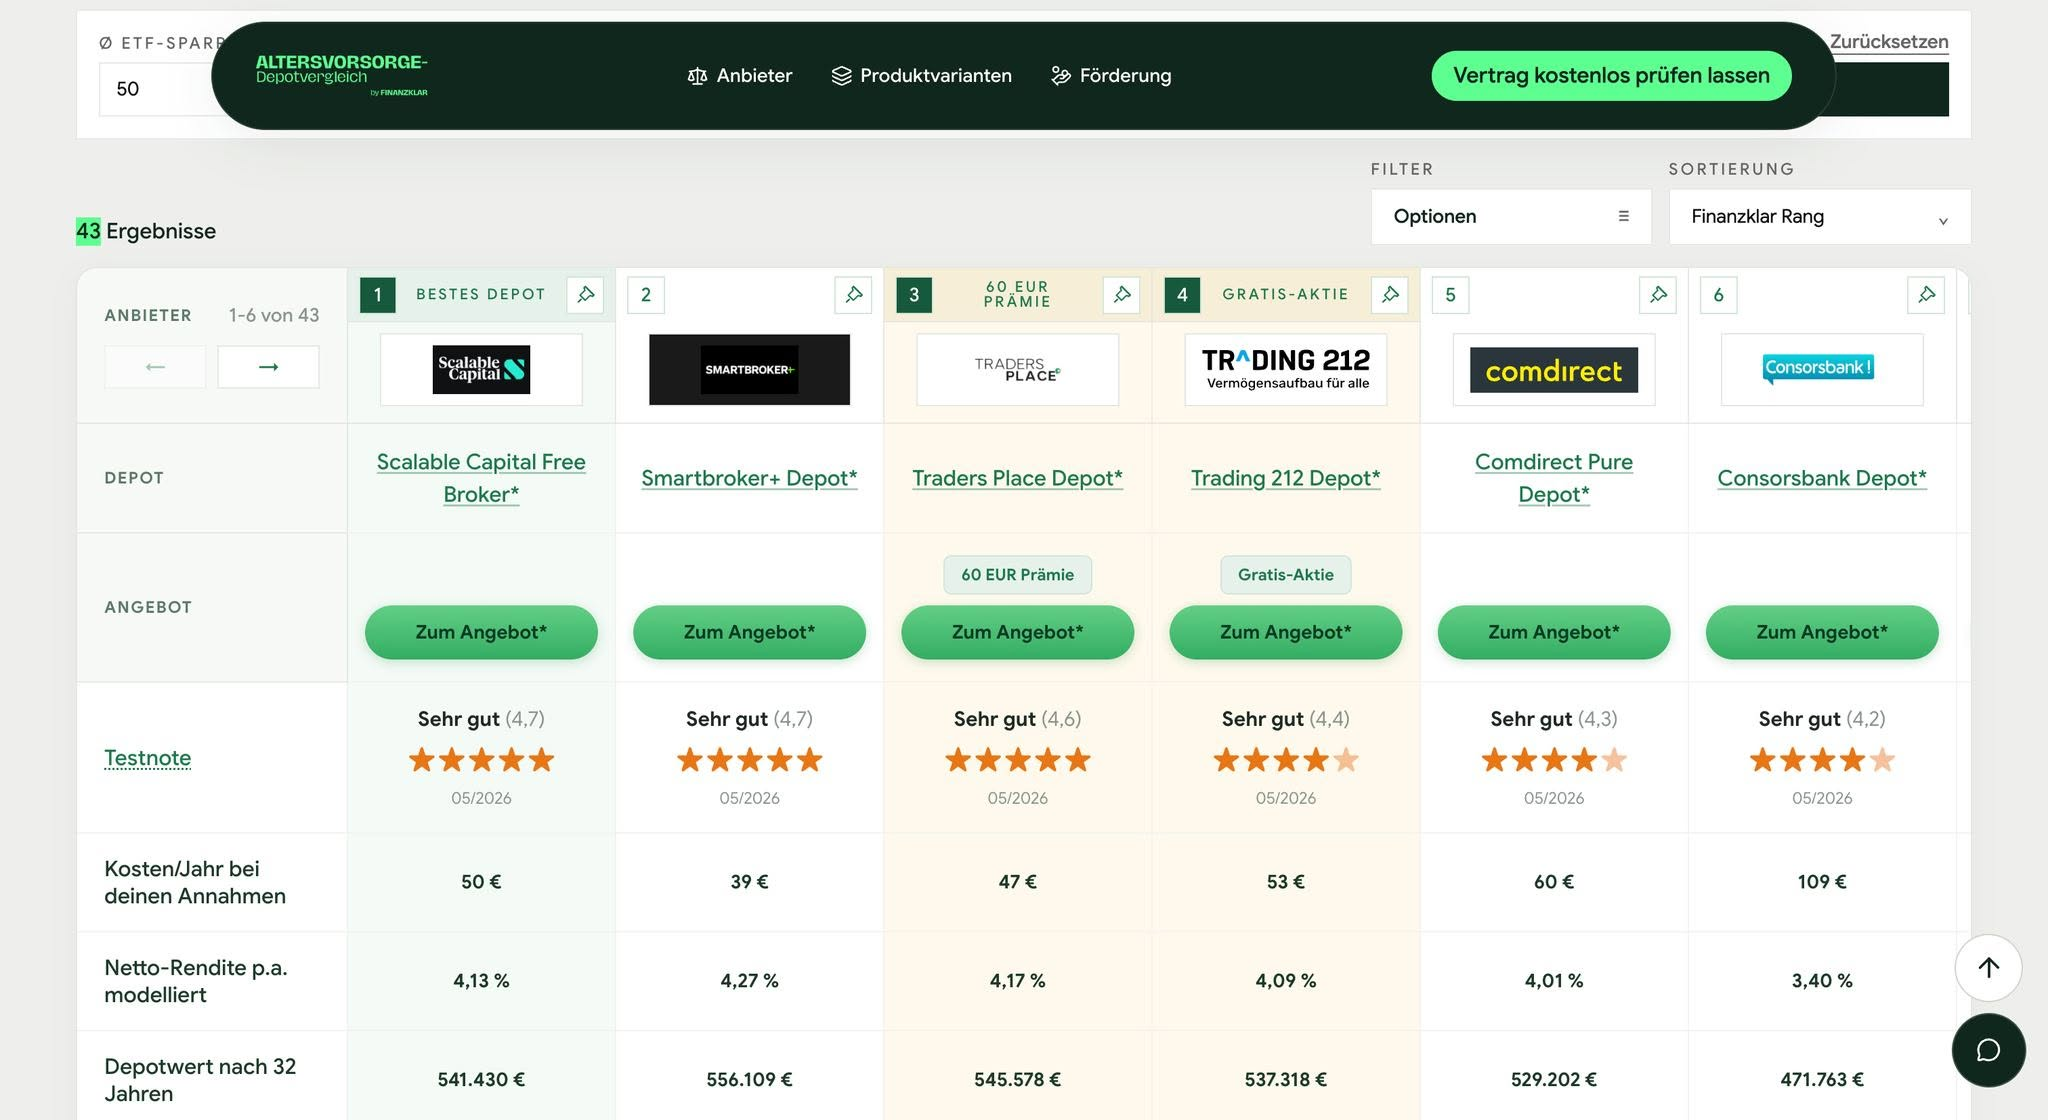Screen dimensions: 2048x1120
Task: Click the Consorsbank logo
Action: pyautogui.click(x=1821, y=370)
